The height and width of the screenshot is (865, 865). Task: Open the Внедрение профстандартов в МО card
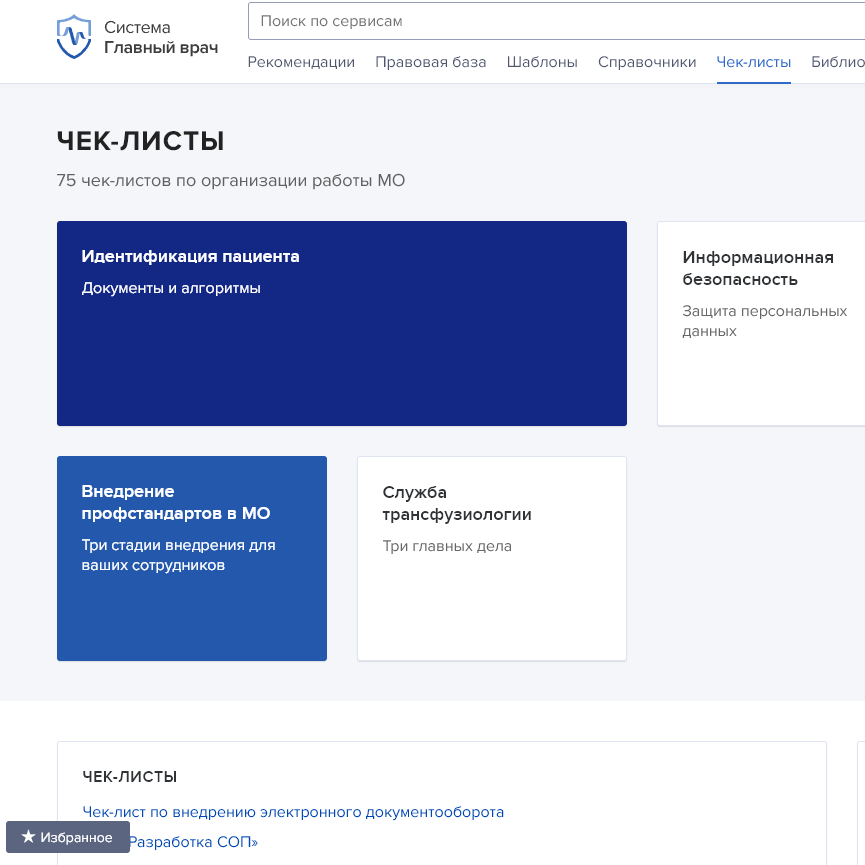(x=192, y=558)
